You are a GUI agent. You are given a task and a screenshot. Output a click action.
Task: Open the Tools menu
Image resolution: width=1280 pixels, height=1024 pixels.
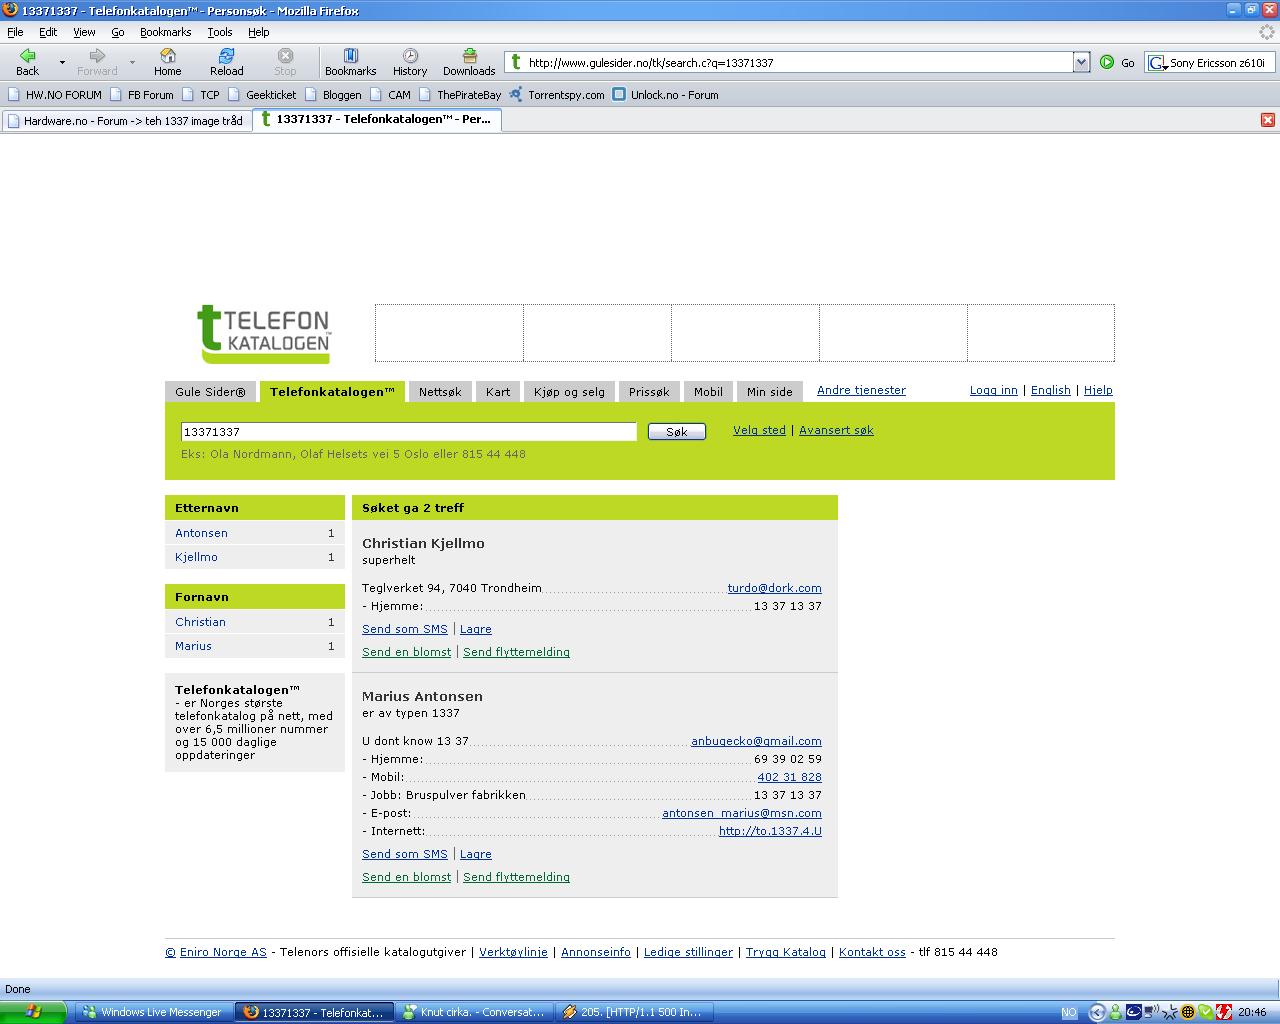[220, 32]
